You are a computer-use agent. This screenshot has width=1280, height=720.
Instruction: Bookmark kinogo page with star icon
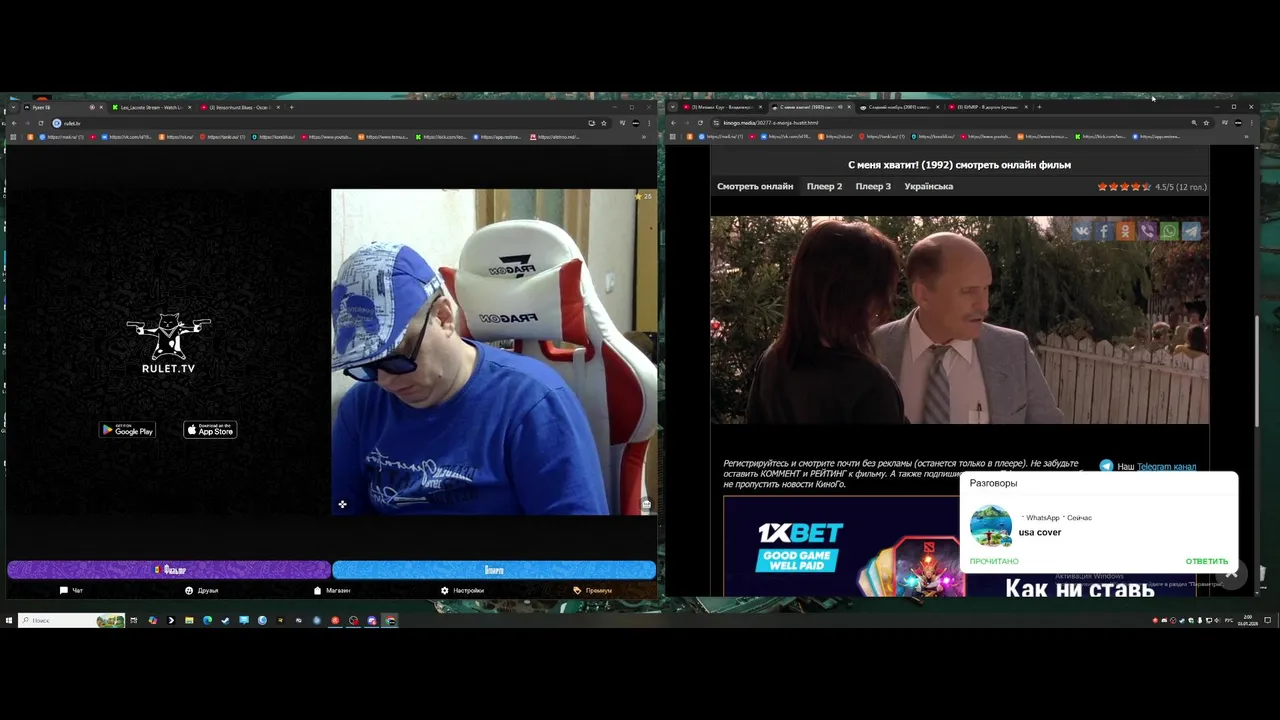(1206, 123)
